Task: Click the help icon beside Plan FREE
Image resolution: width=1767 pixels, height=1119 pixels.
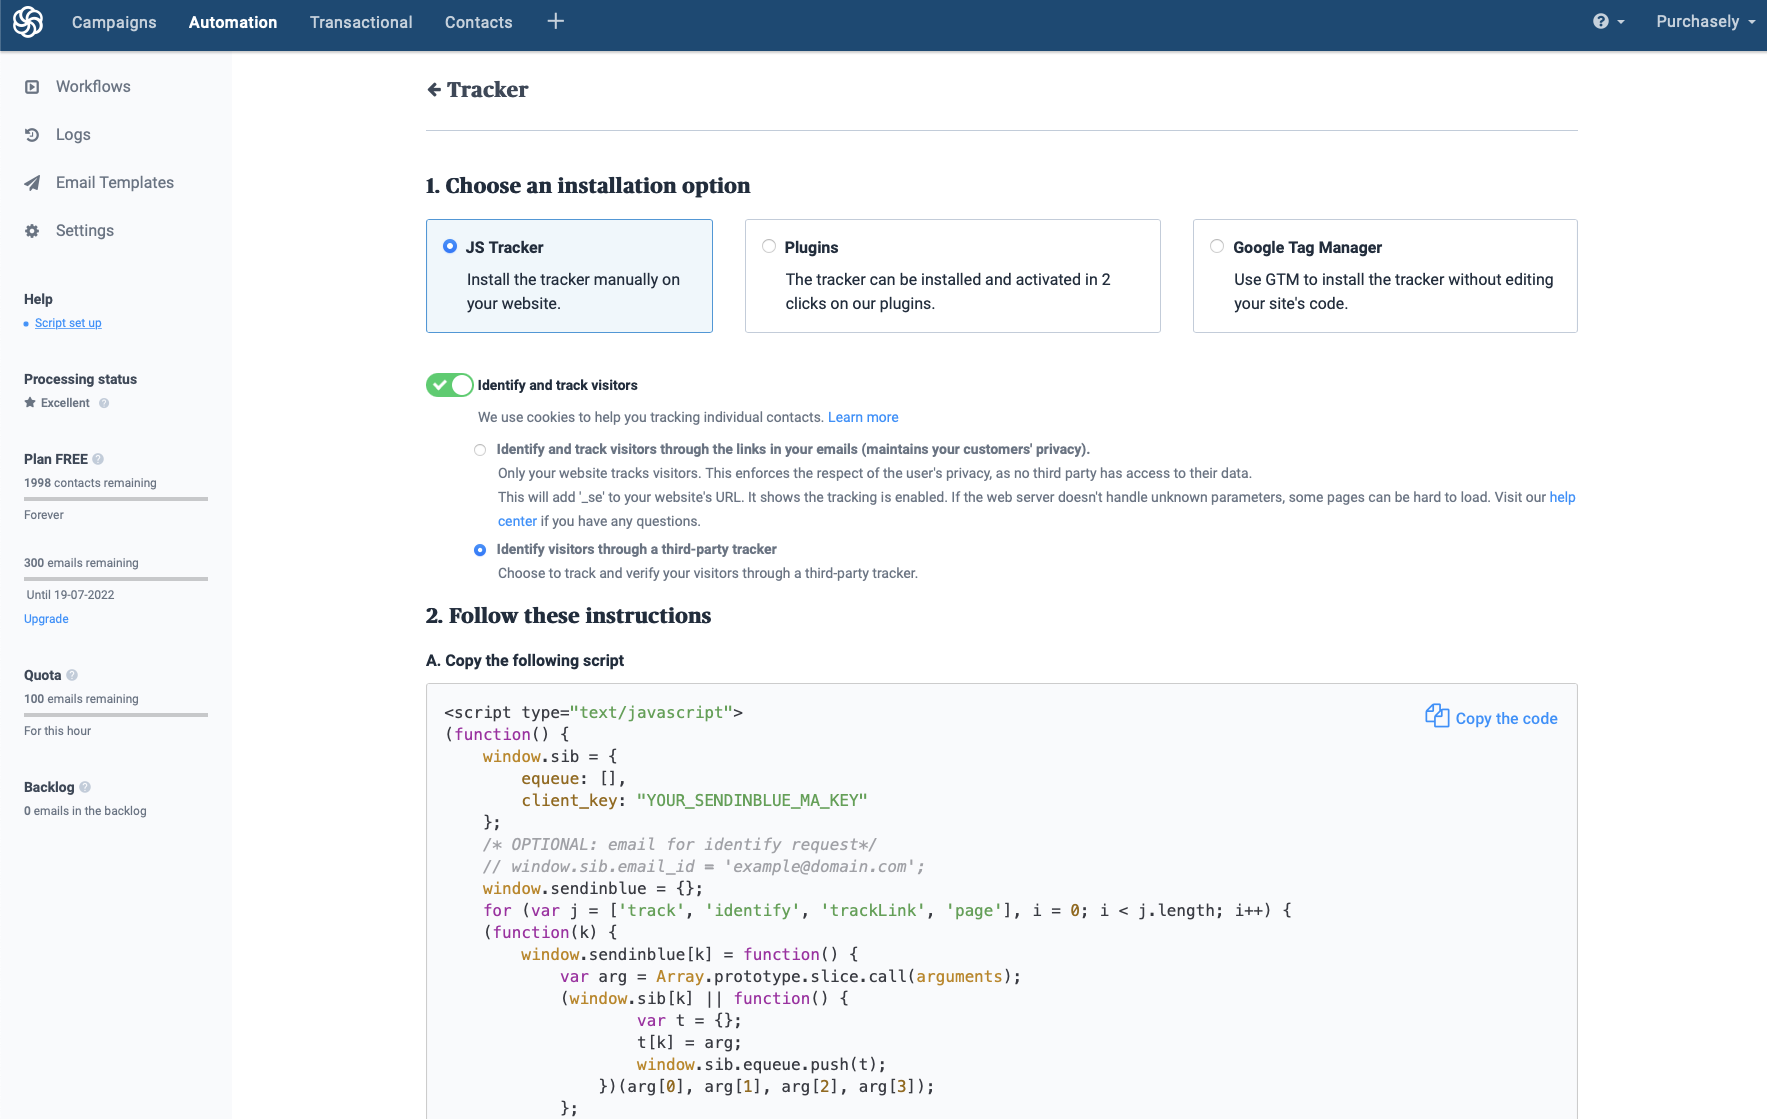Action: tap(98, 459)
